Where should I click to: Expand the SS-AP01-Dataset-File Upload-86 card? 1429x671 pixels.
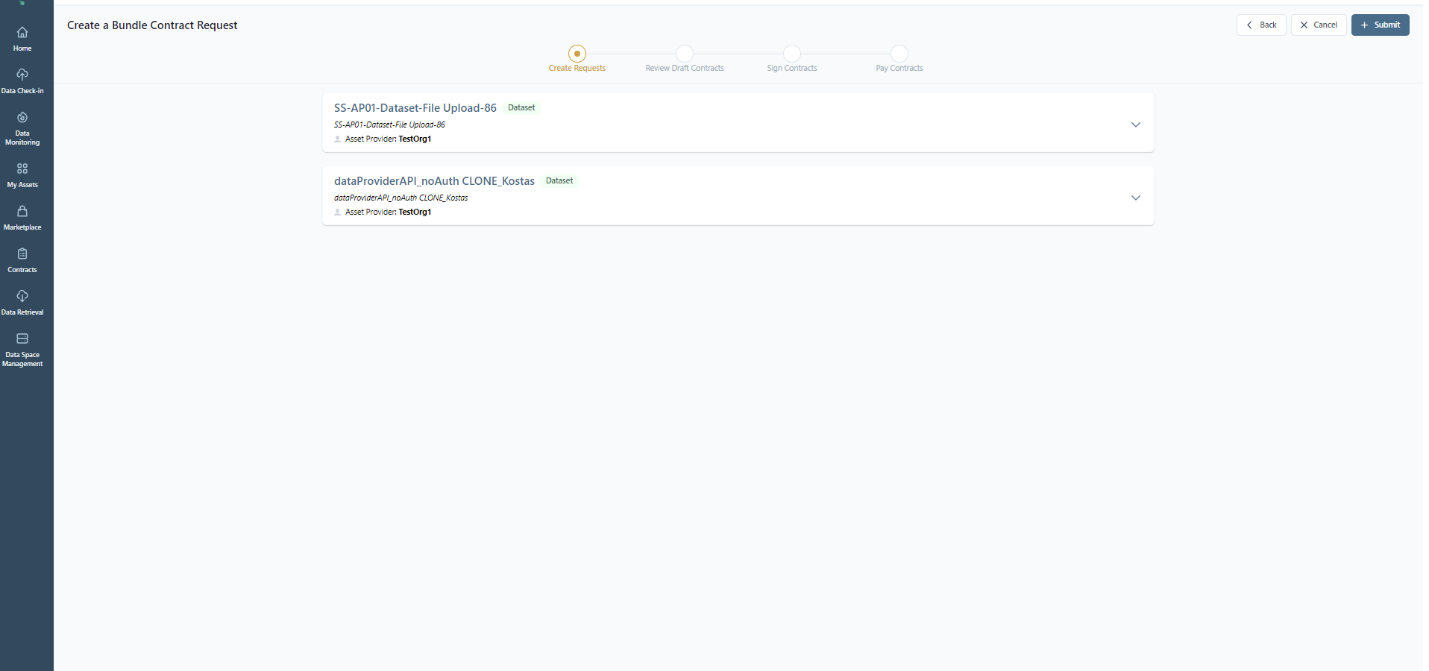point(1135,125)
